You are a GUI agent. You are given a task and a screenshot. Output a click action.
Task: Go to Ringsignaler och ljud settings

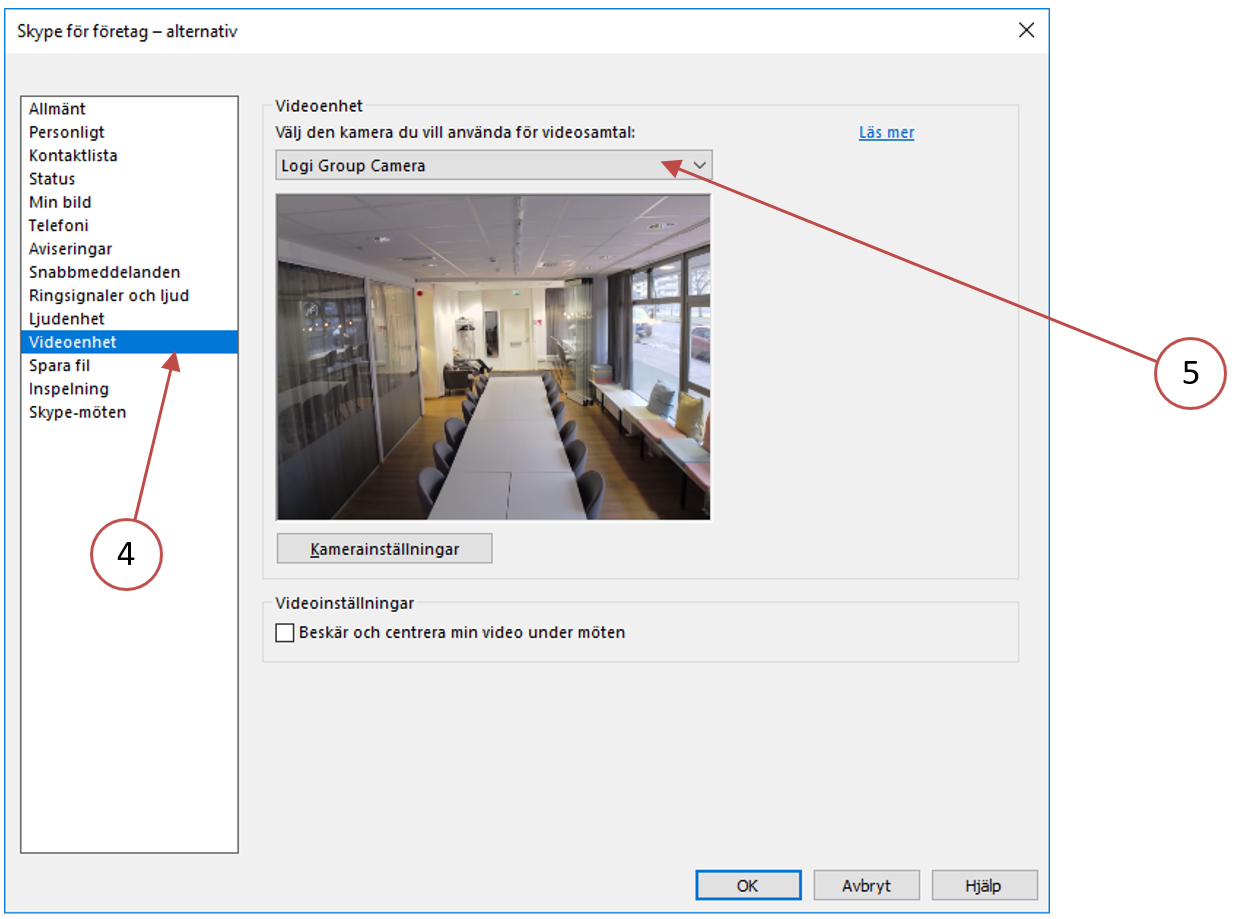(109, 296)
